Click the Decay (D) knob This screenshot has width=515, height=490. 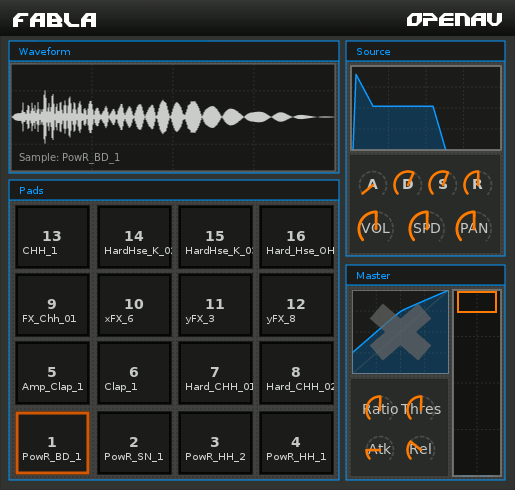407,184
